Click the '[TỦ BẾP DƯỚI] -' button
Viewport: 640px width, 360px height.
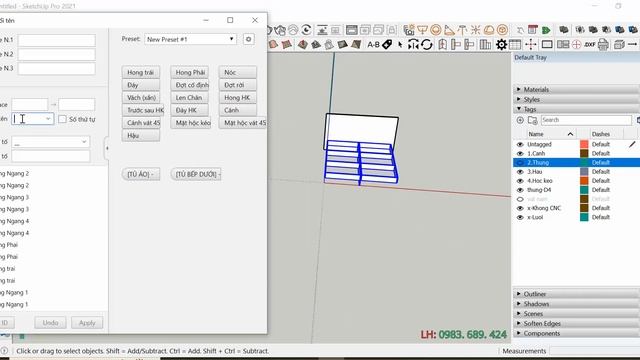196,174
